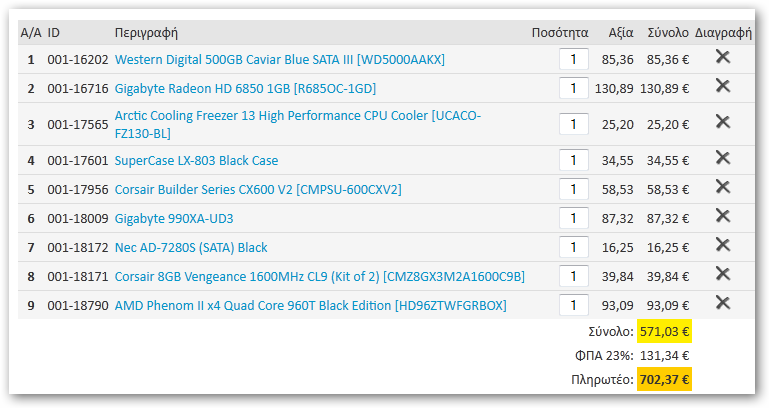Edit quantity field for Western Digital drive

573,59
